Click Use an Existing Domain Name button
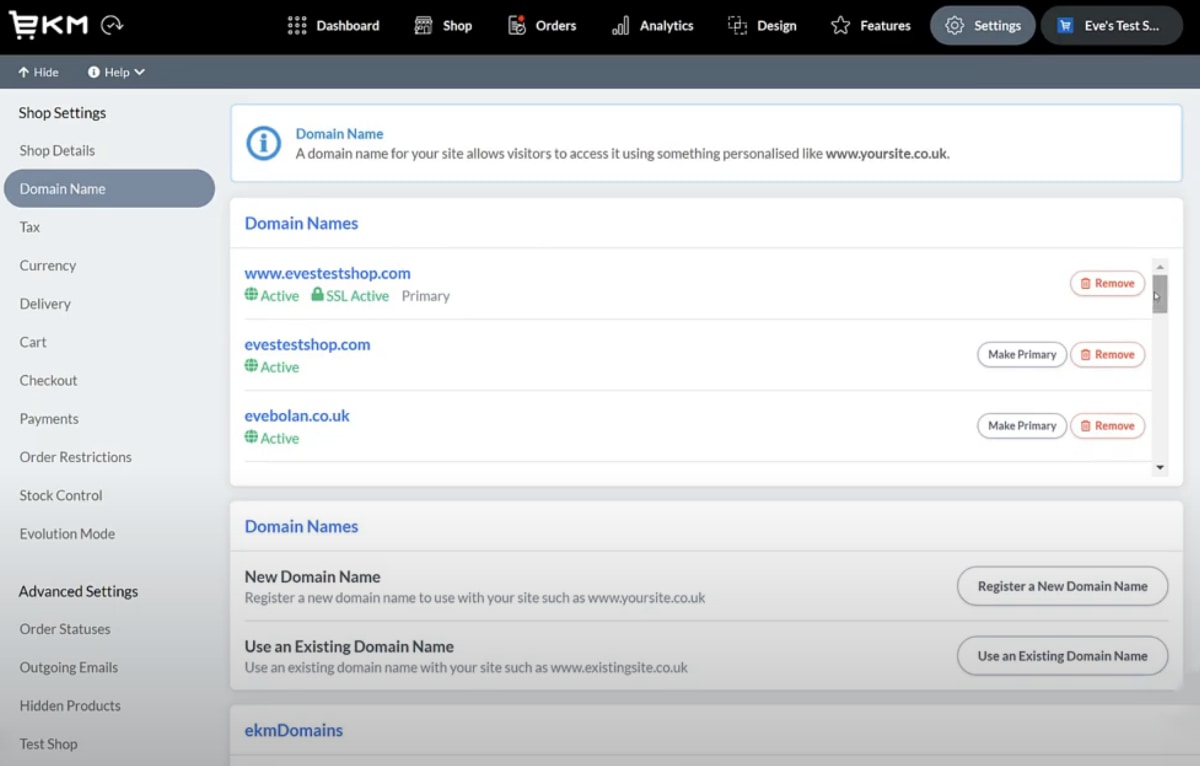1200x766 pixels. pyautogui.click(x=1062, y=656)
